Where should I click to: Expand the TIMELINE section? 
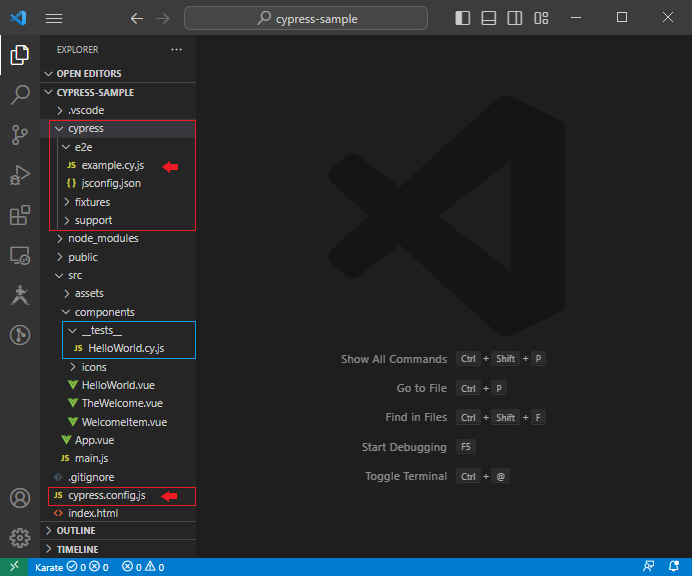(118, 549)
